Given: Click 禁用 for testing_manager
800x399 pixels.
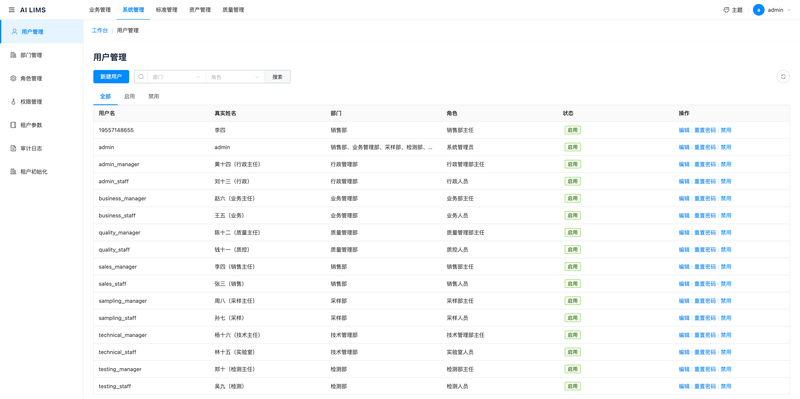Looking at the screenshot, I should click(726, 369).
